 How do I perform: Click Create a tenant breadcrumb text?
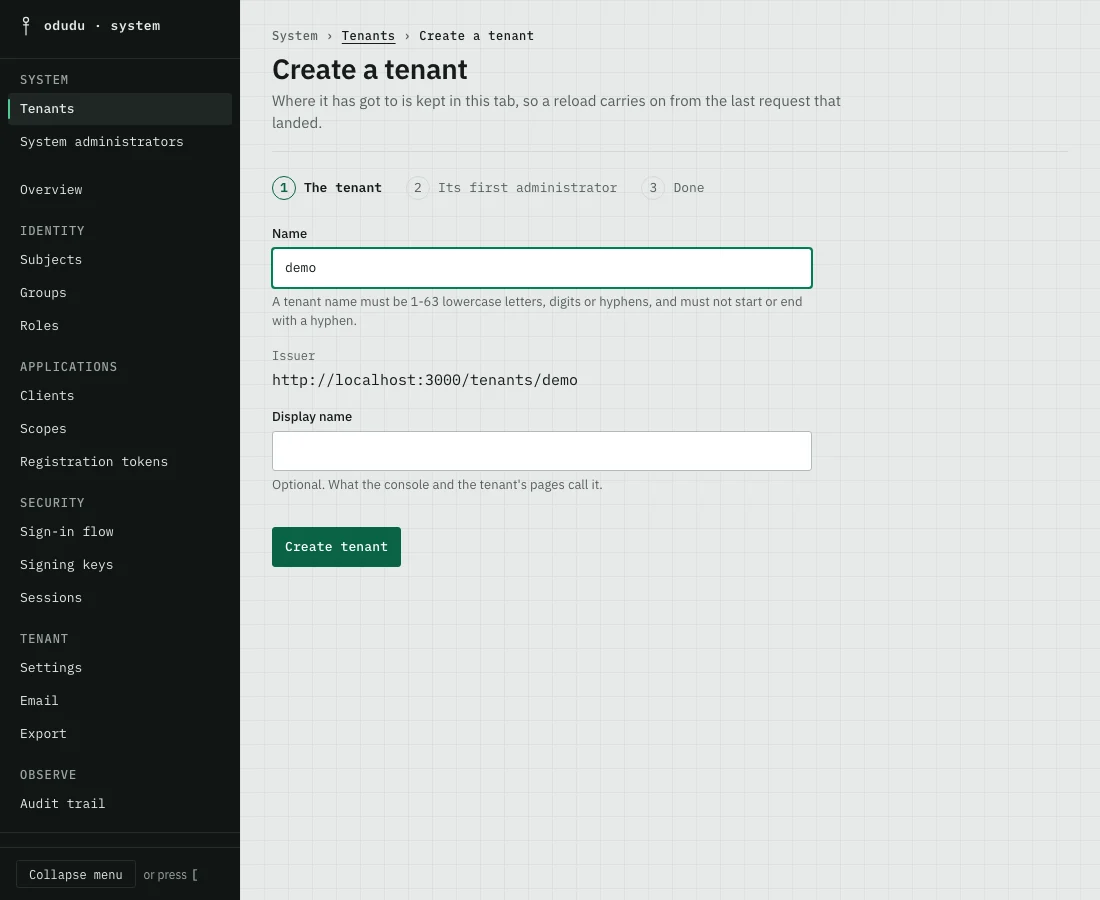[x=476, y=36]
